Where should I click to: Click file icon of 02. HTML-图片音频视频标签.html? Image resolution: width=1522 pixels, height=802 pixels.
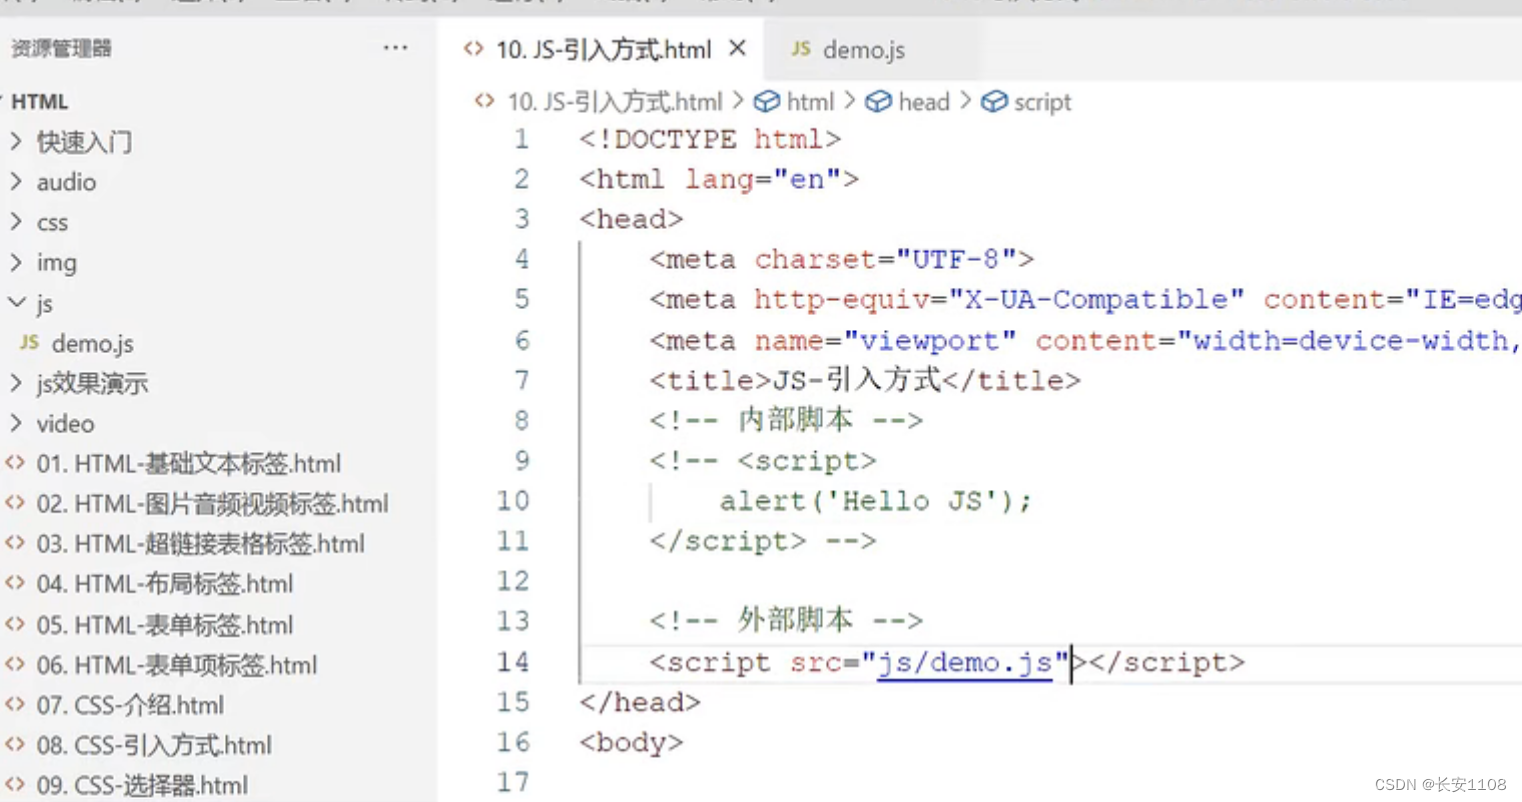[x=14, y=502]
